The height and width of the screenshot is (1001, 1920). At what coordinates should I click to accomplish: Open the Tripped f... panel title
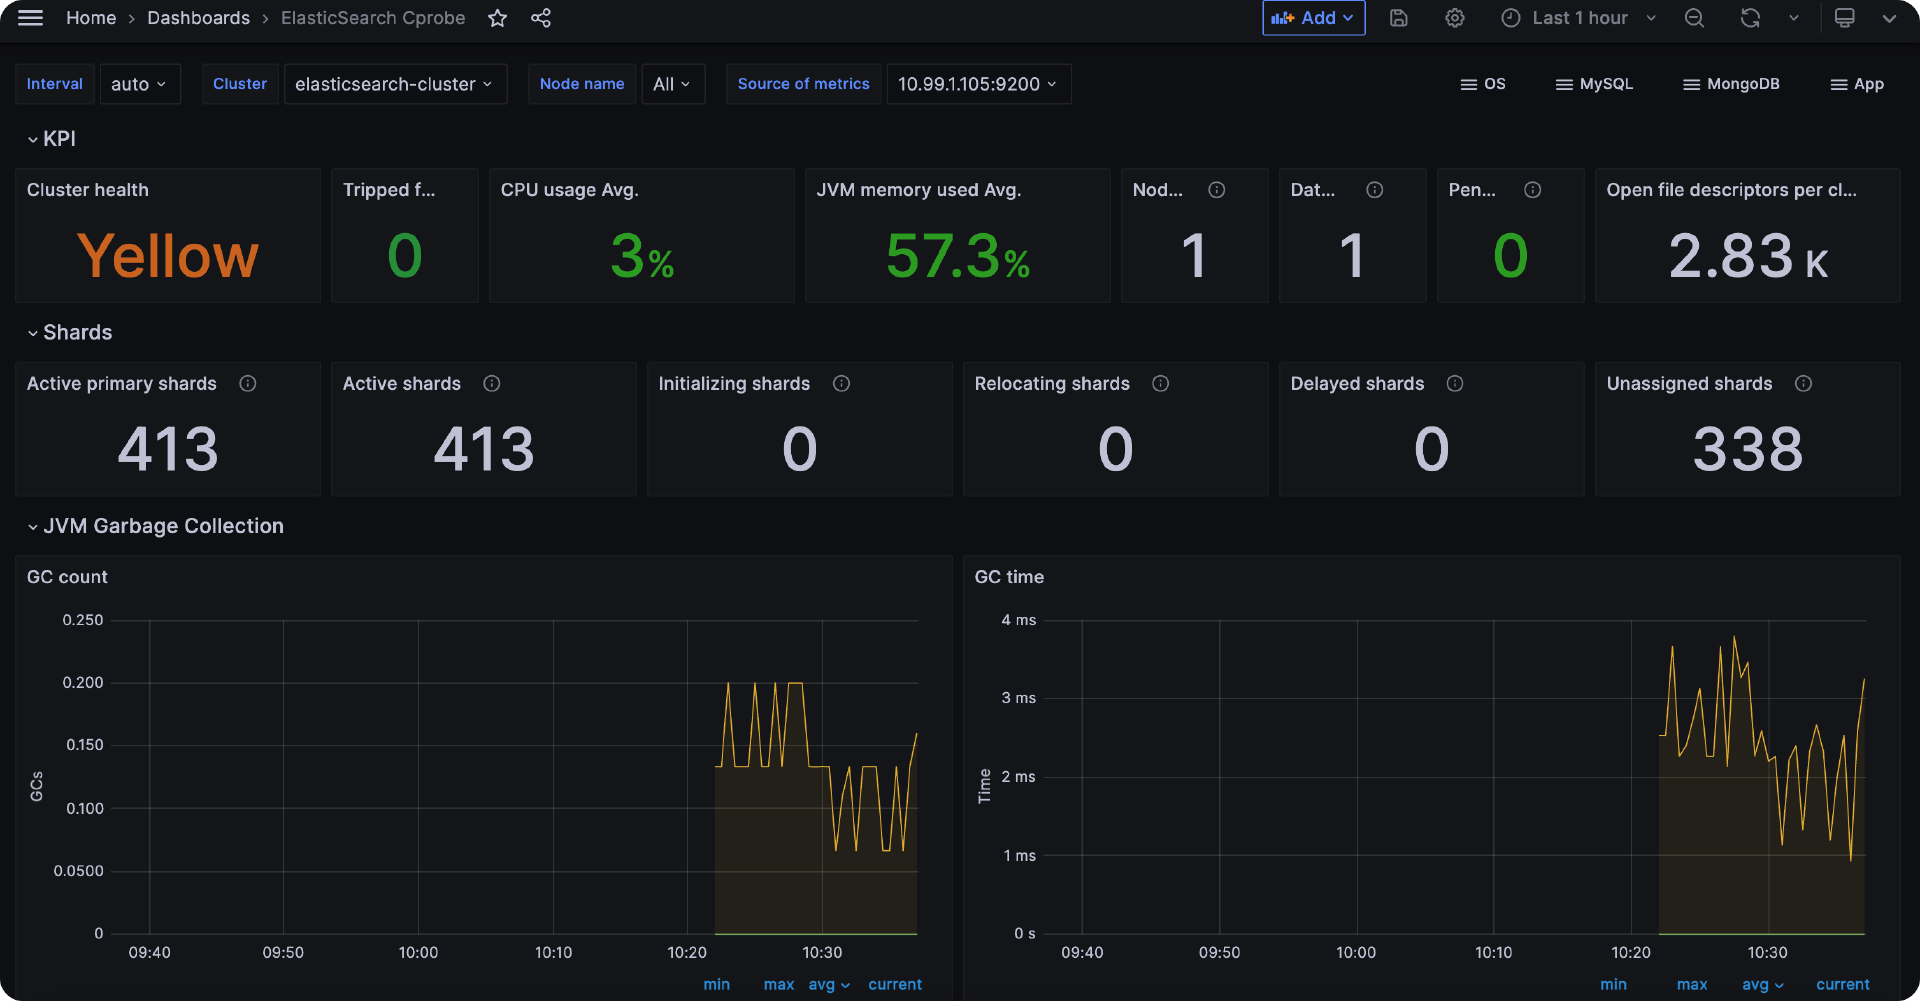pos(389,190)
